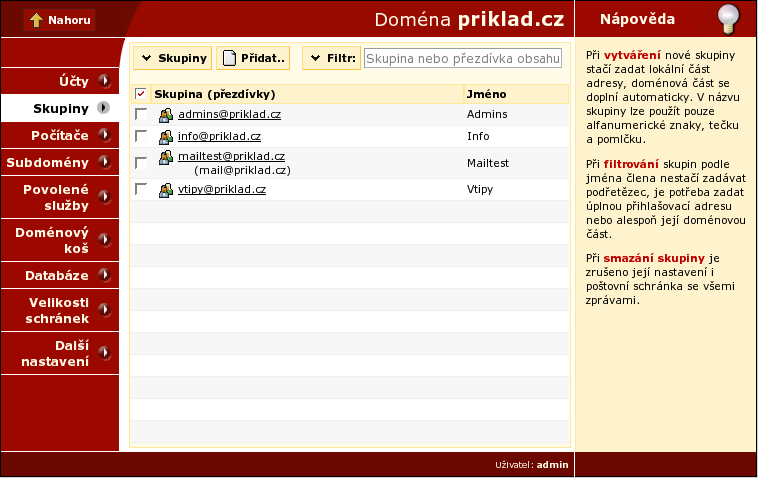Screen dimensions: 758x478
Task: Open Počítače in the sidebar menu
Action: [x=58, y=135]
